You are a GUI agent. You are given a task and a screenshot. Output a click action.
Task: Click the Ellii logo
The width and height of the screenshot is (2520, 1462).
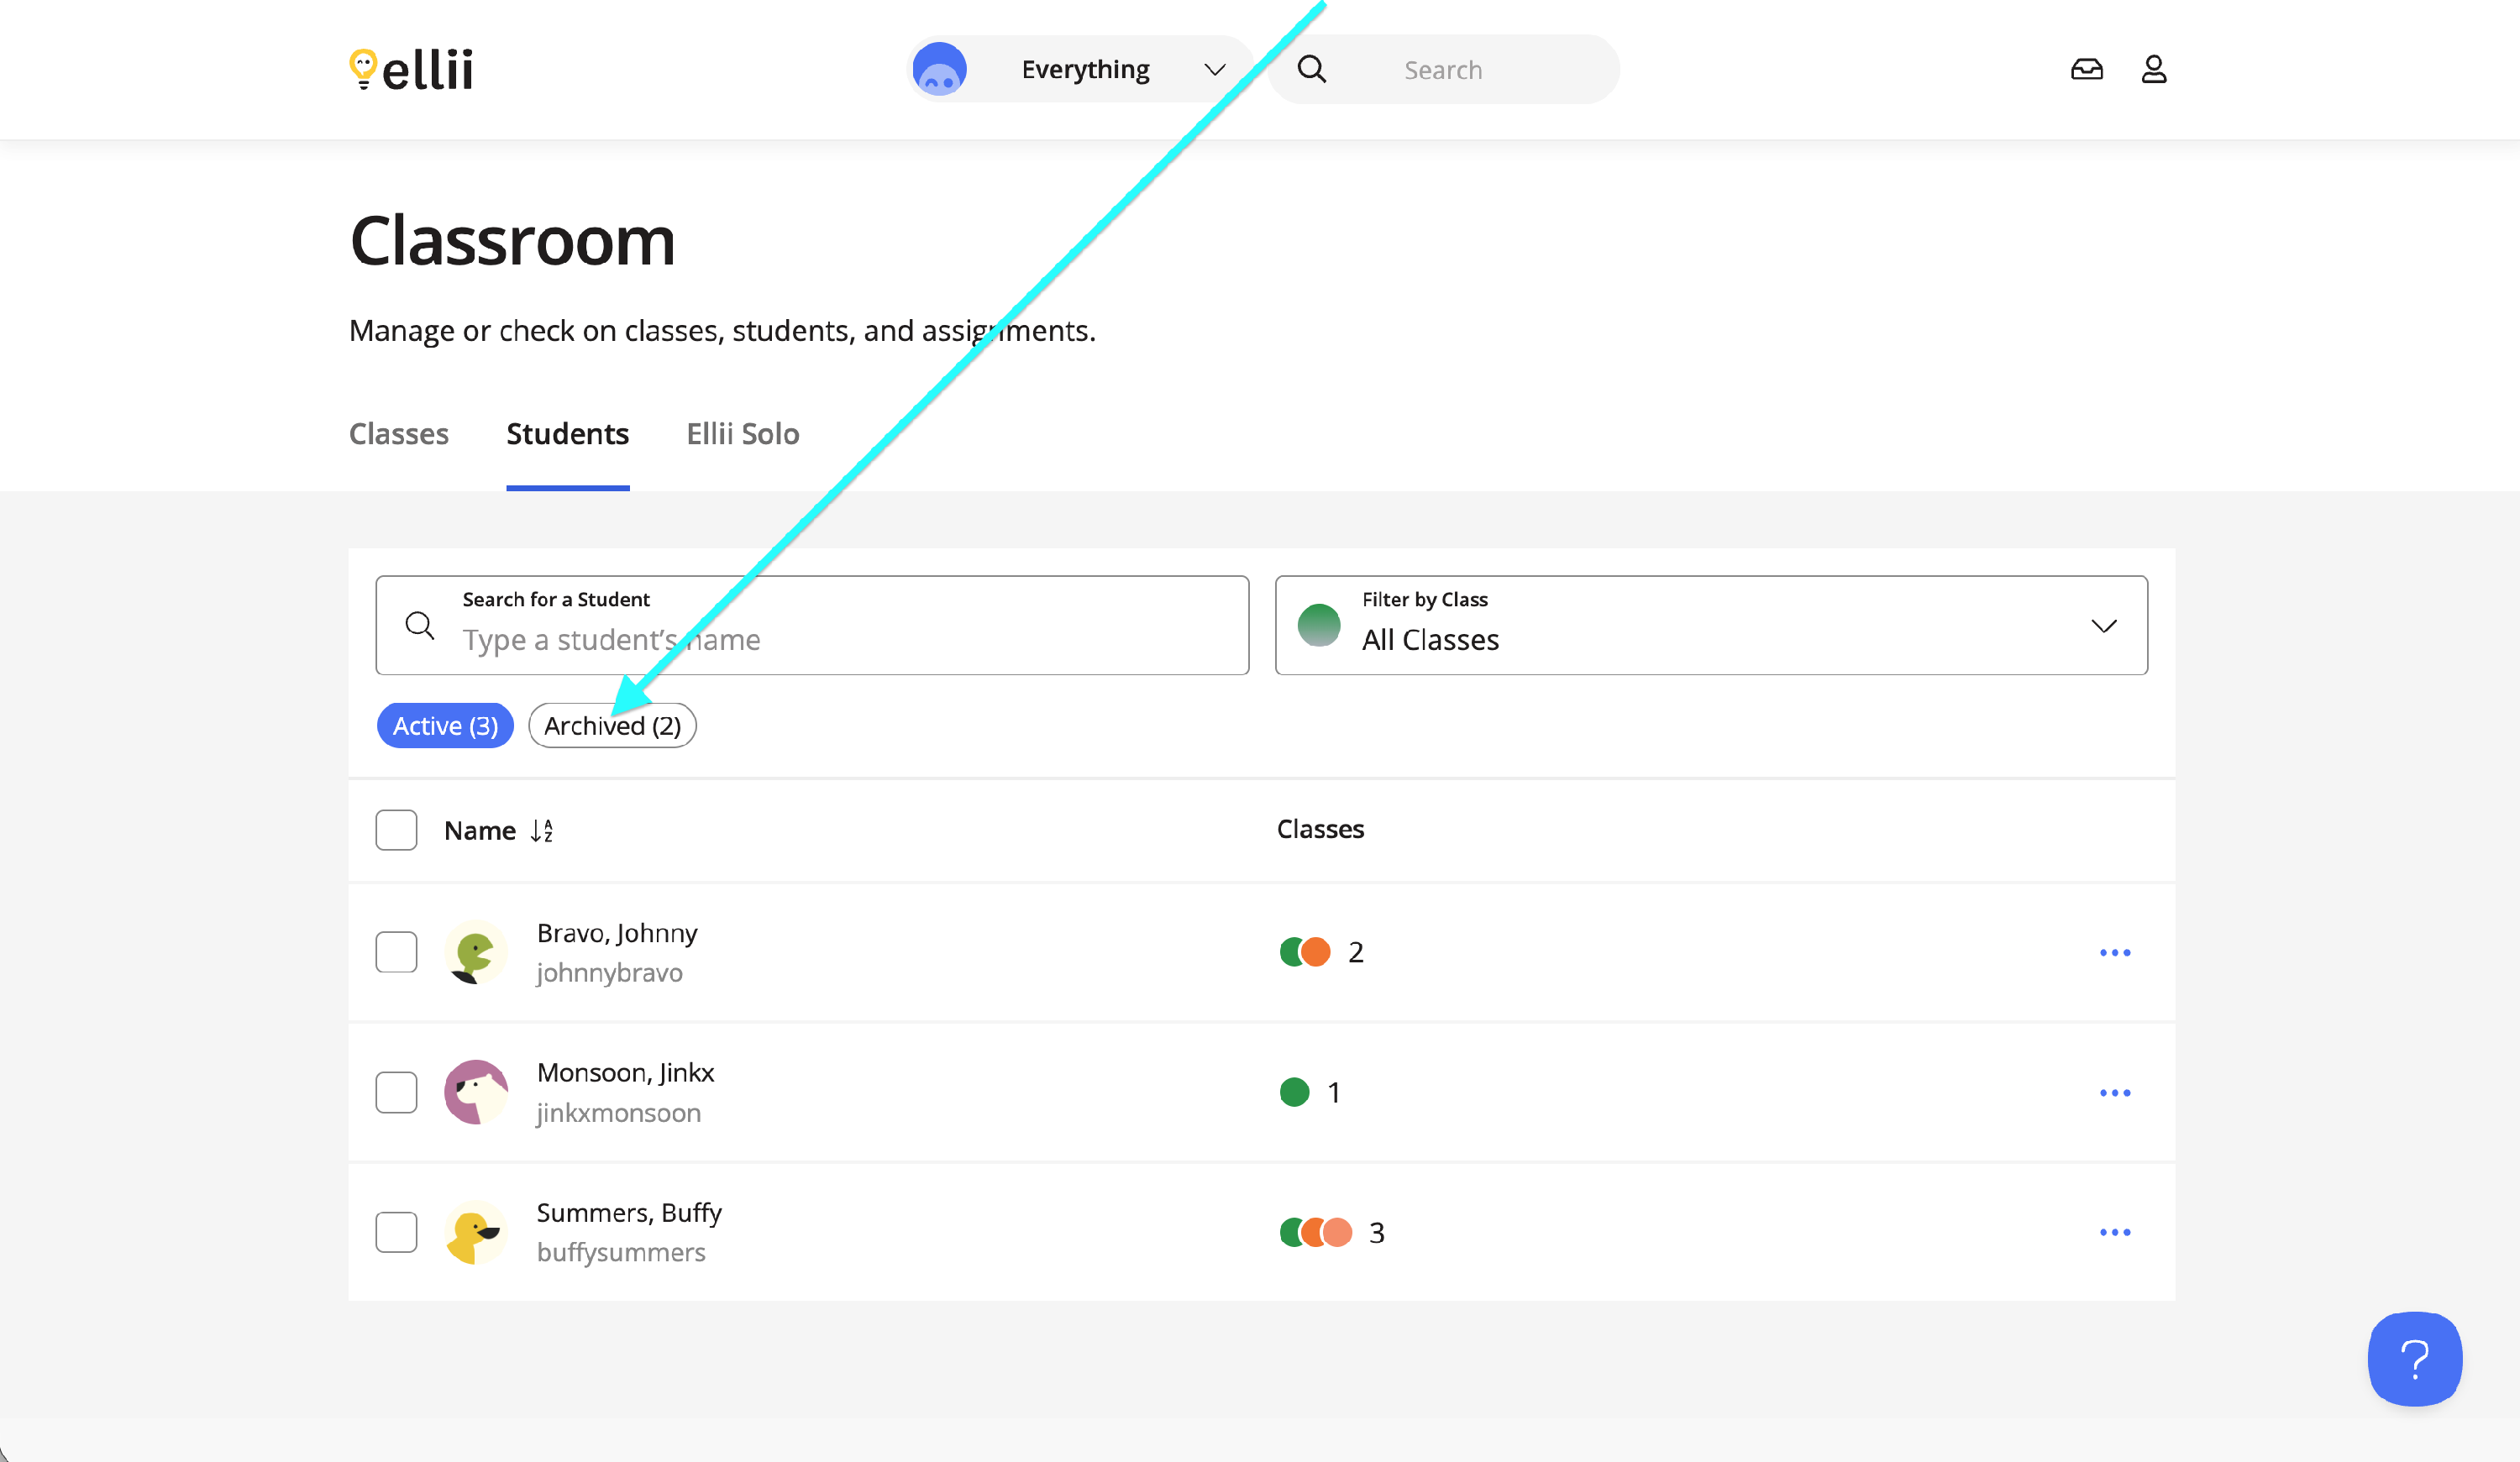[411, 69]
